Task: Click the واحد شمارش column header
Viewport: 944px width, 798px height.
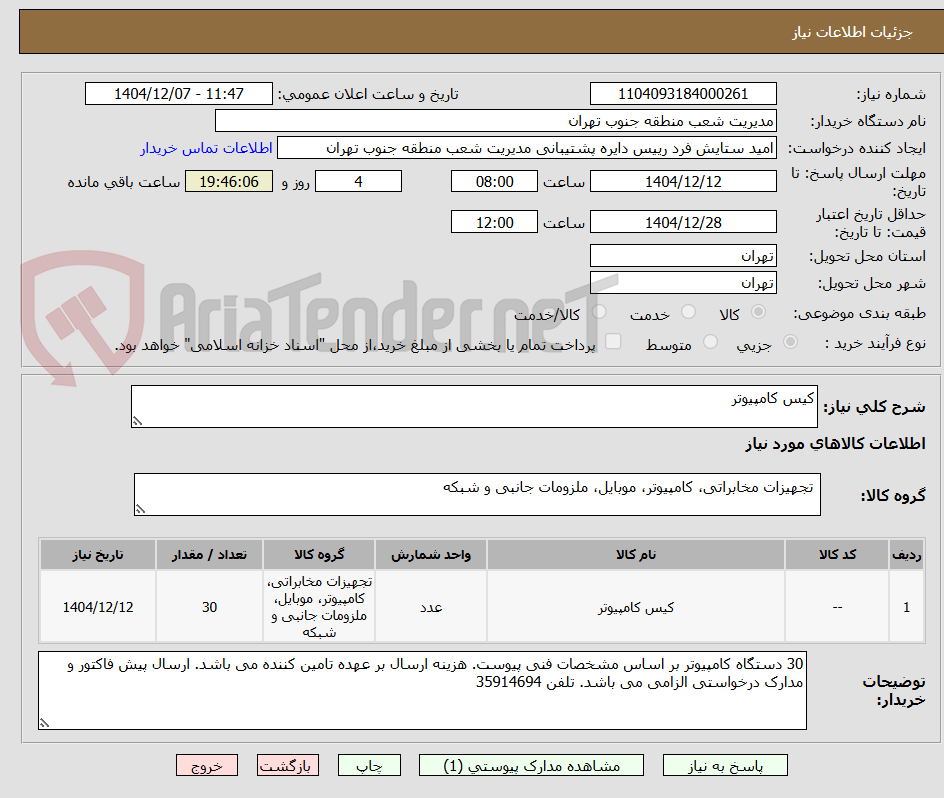Action: coord(431,555)
